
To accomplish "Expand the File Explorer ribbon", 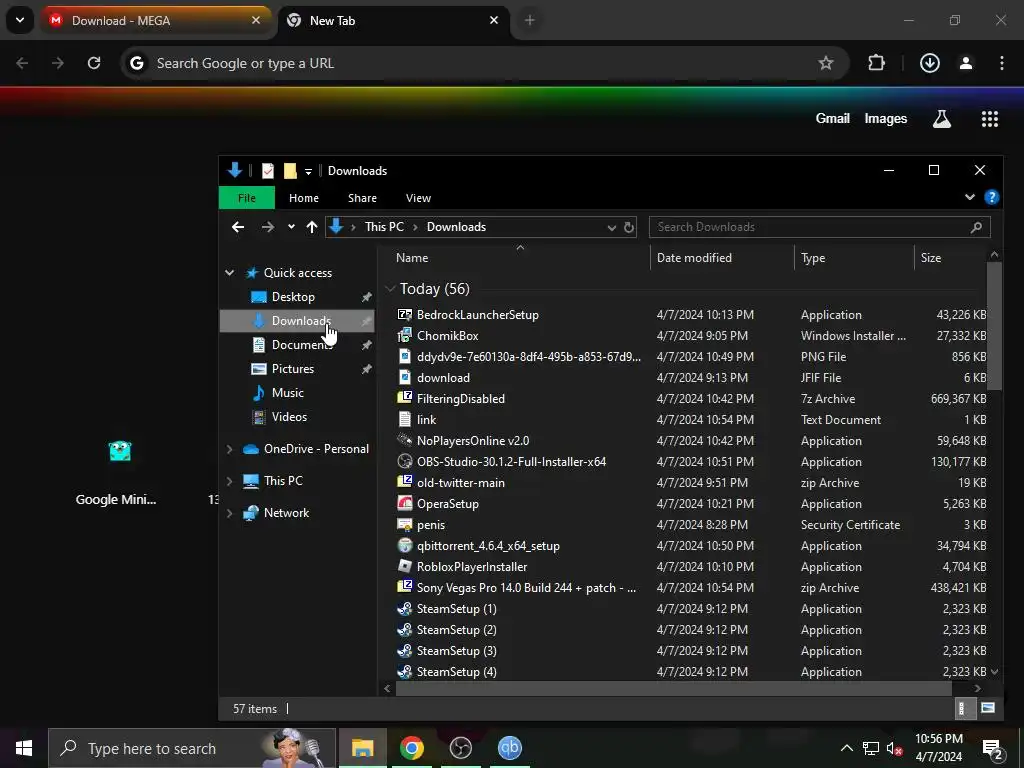I will click(970, 197).
